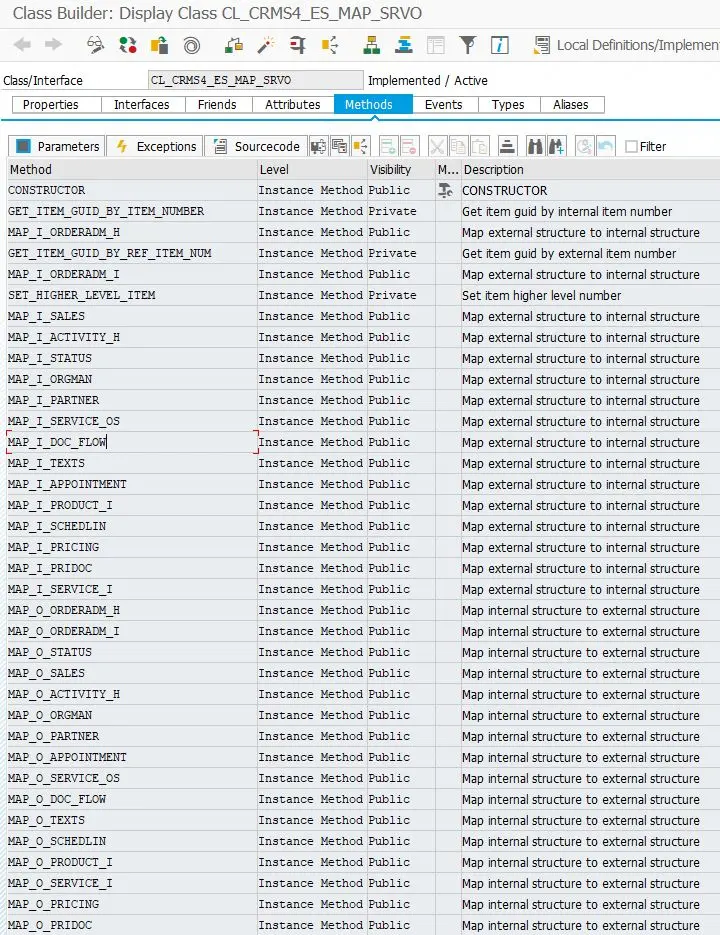
Task: Open the Types tab
Action: point(508,104)
